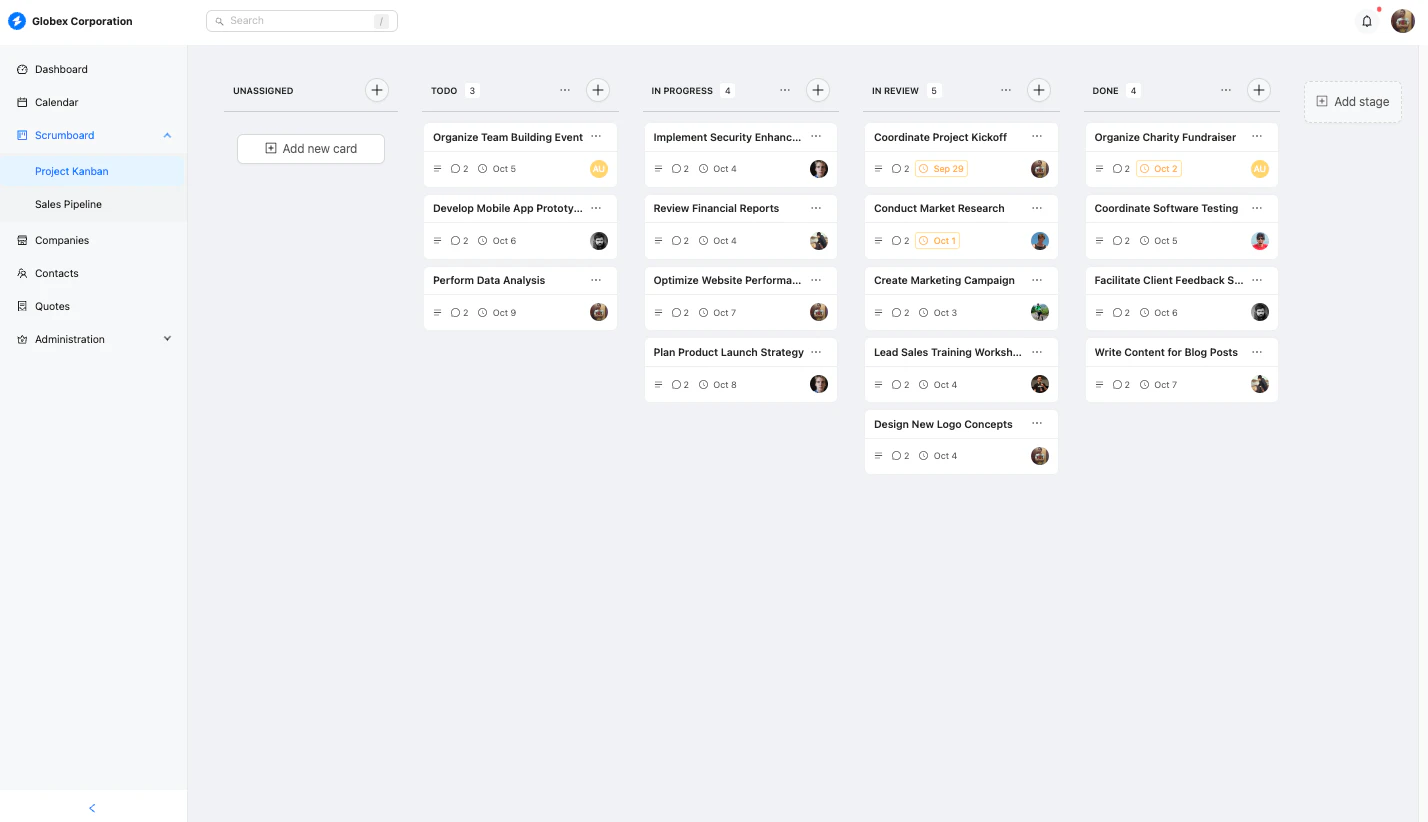Open options on the Organize Team Building Event card
This screenshot has width=1428, height=822.
tap(598, 137)
